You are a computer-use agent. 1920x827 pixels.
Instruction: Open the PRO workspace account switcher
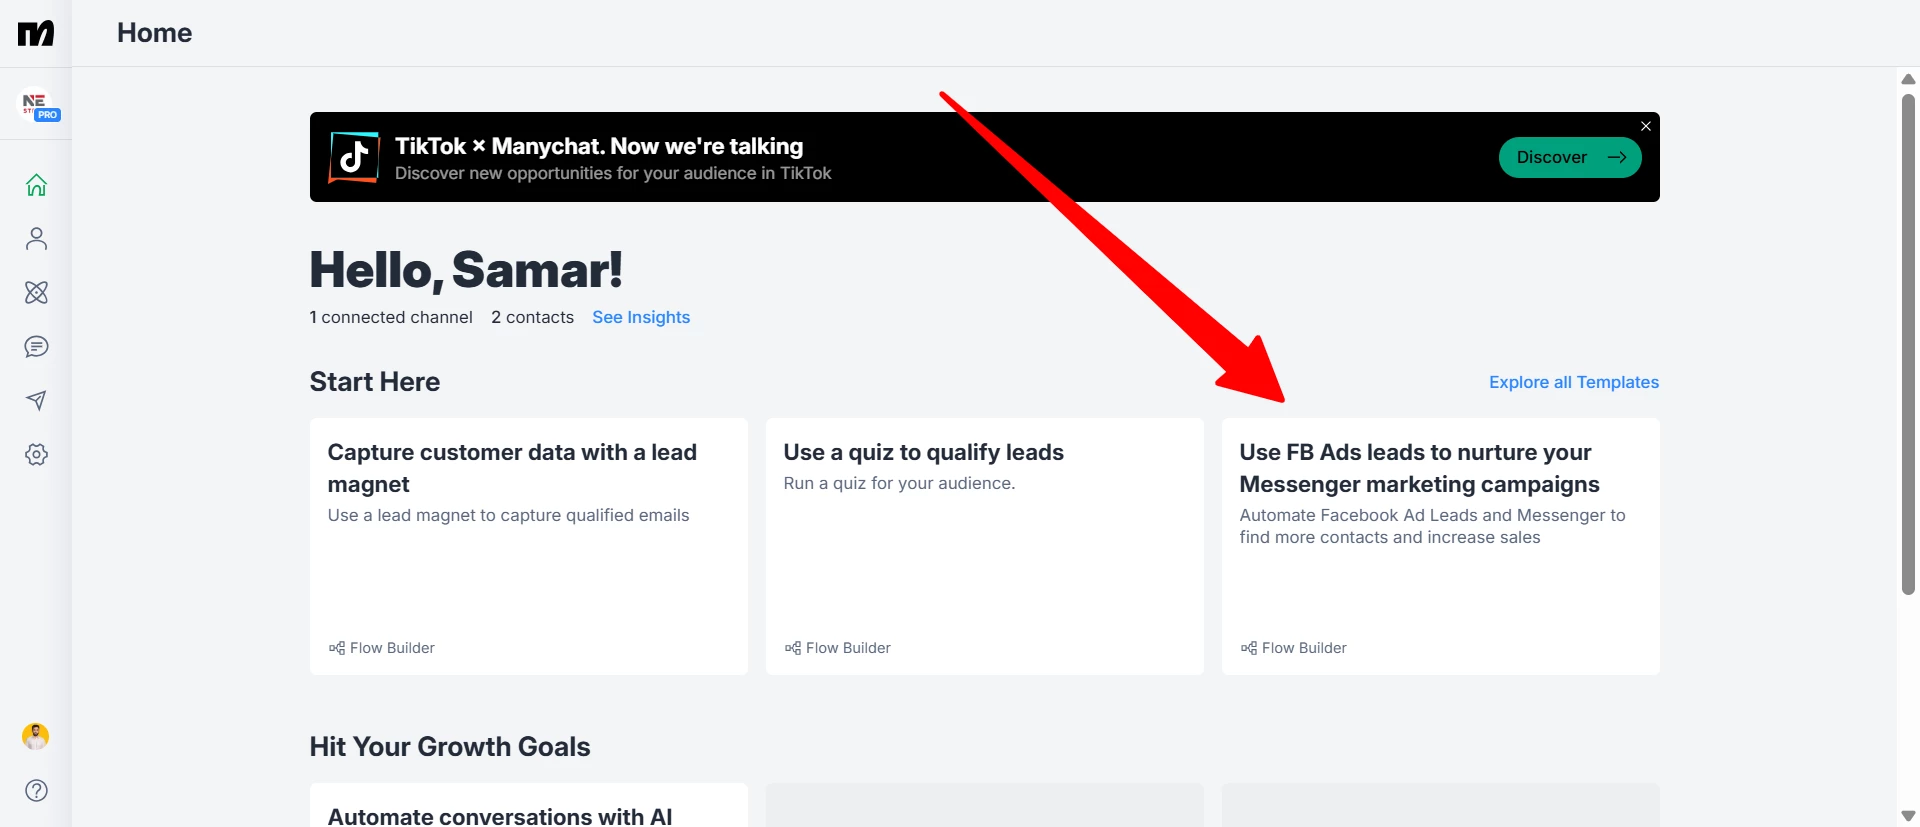click(39, 106)
